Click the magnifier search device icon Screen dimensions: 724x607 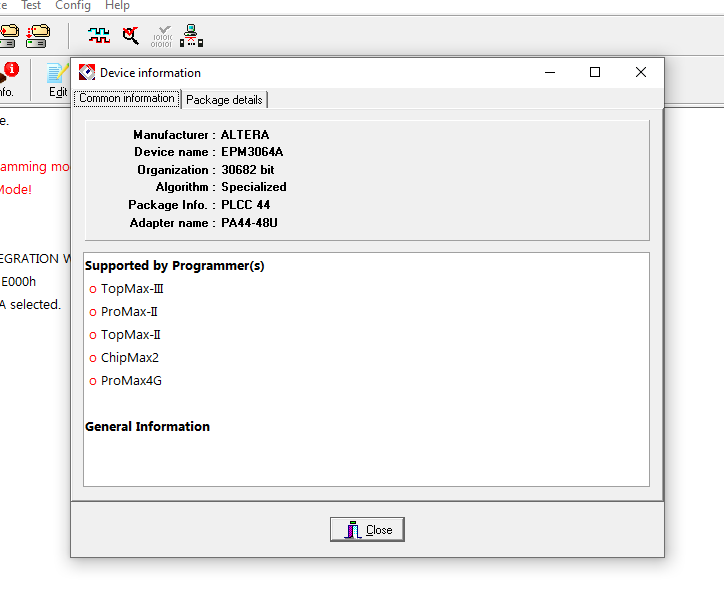pos(131,36)
